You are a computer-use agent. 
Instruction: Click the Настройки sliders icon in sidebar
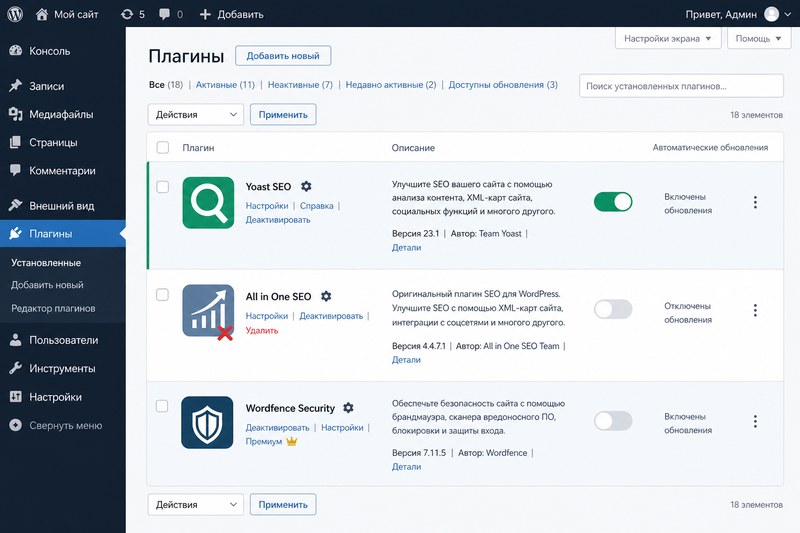coord(16,396)
